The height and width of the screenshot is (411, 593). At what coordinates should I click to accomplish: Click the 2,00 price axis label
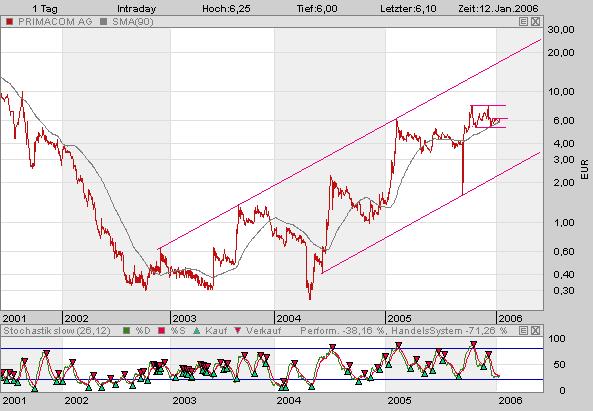click(x=564, y=183)
